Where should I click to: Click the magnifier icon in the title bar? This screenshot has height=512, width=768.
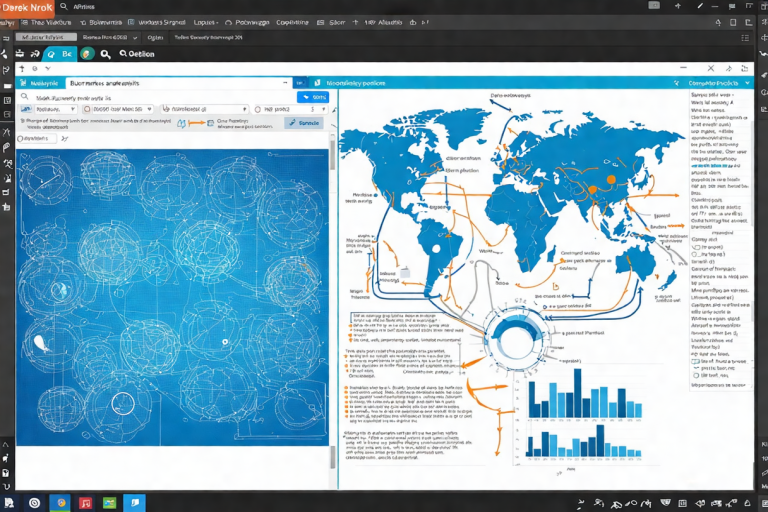(x=63, y=6)
